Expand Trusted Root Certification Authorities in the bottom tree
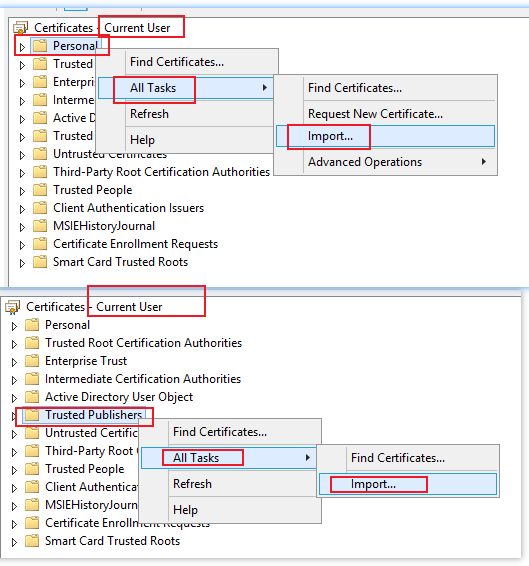The height and width of the screenshot is (566, 529). point(14,344)
